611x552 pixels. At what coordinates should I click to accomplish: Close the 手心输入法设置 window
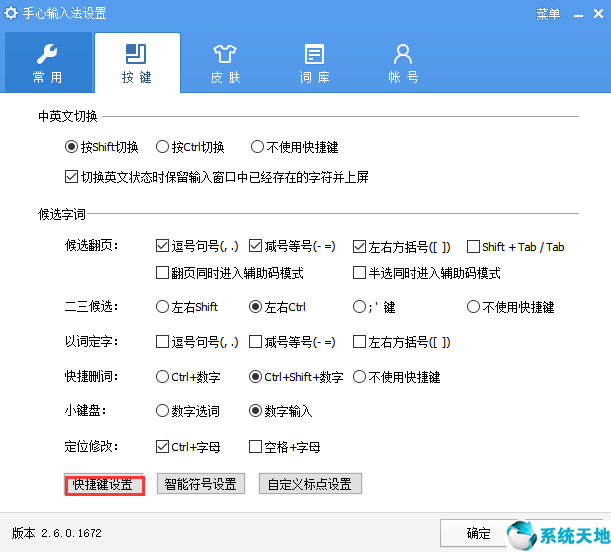point(599,14)
